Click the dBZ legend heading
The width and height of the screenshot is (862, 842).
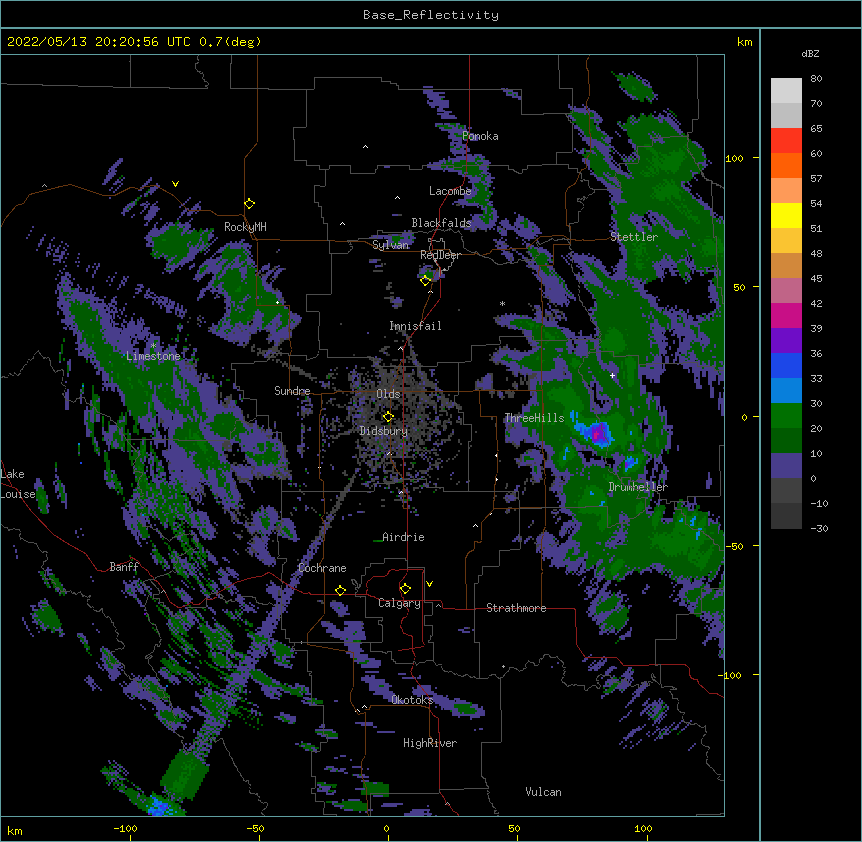coord(810,54)
